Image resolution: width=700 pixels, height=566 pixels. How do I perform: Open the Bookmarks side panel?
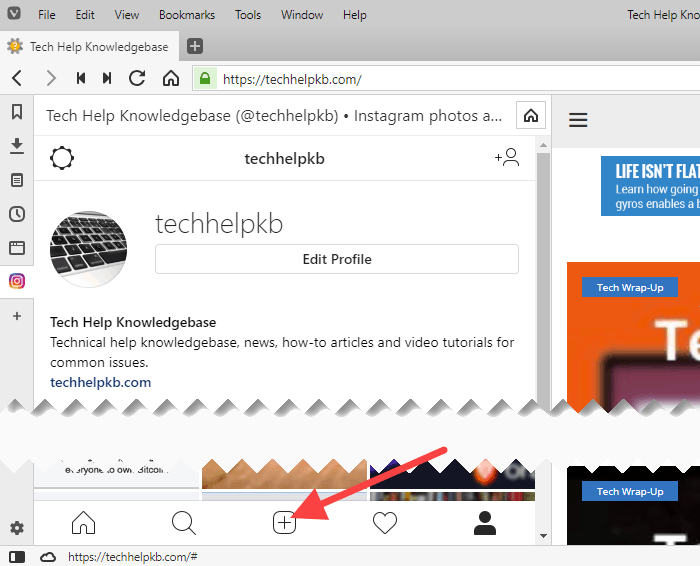[17, 112]
